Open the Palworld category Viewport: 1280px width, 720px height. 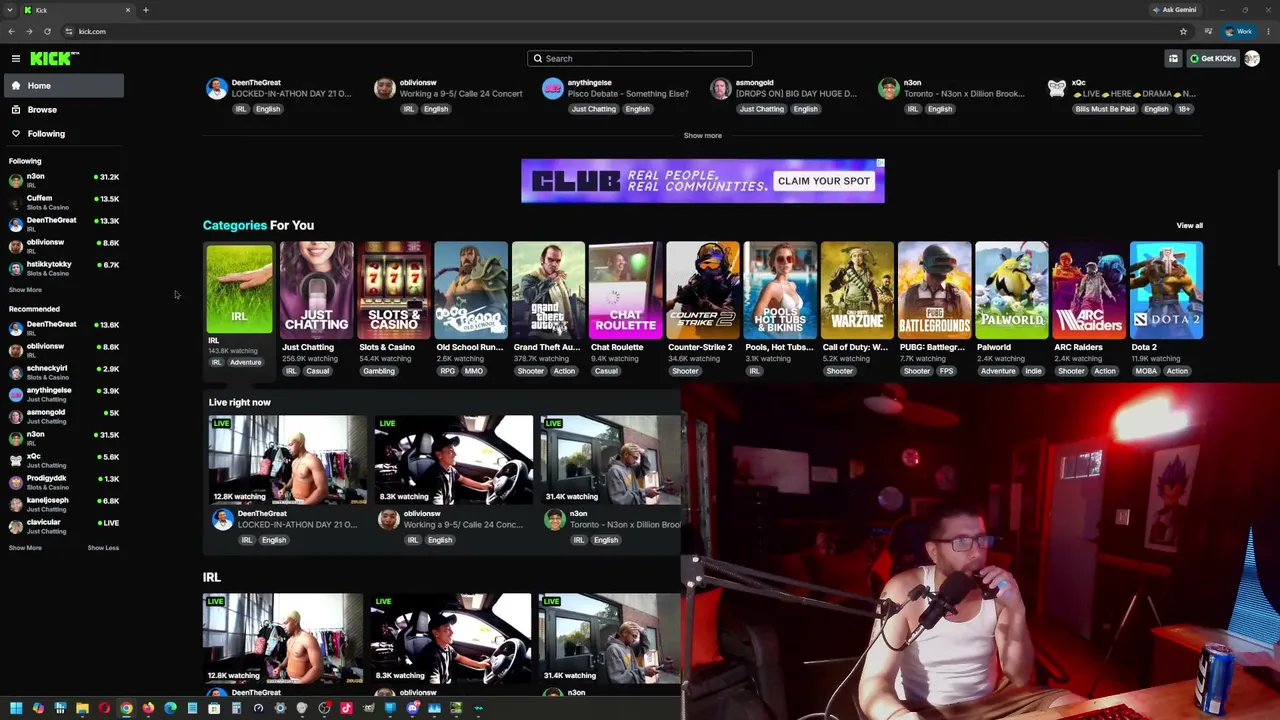[x=1011, y=291]
